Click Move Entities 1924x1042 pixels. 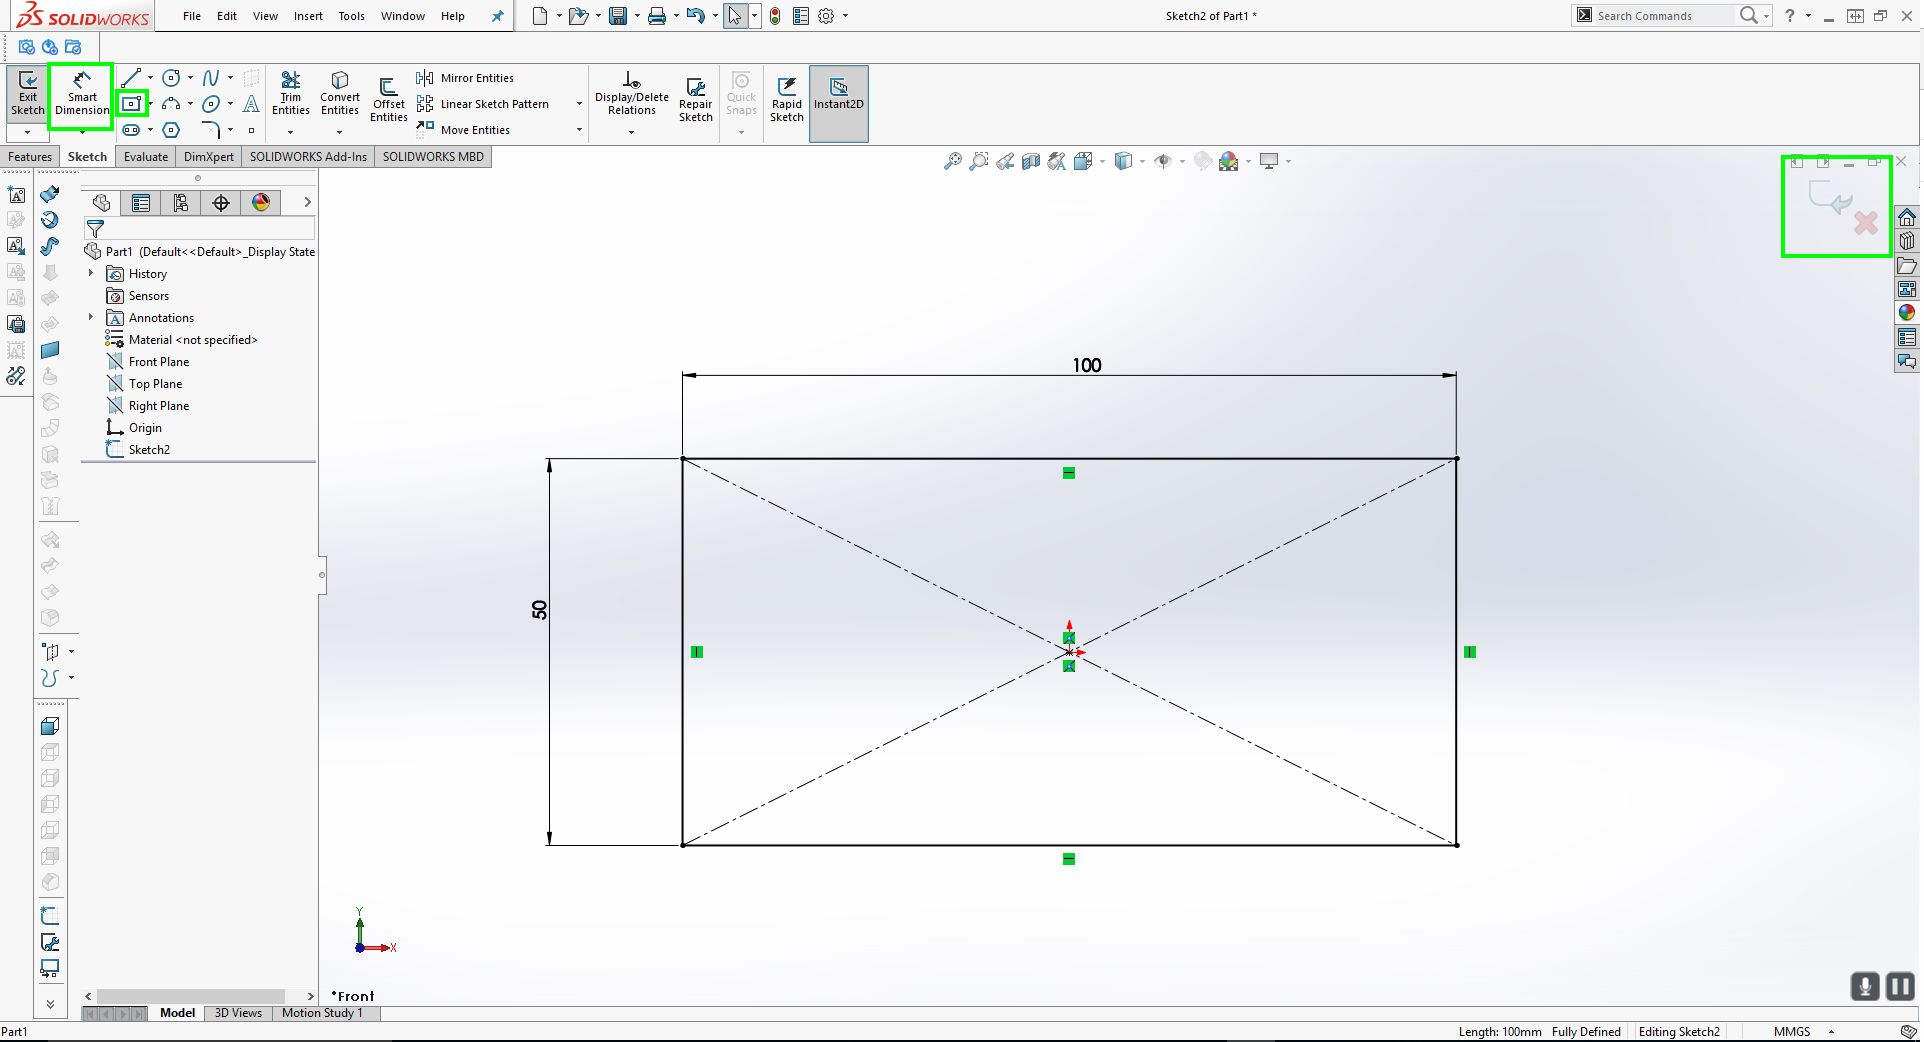click(463, 130)
